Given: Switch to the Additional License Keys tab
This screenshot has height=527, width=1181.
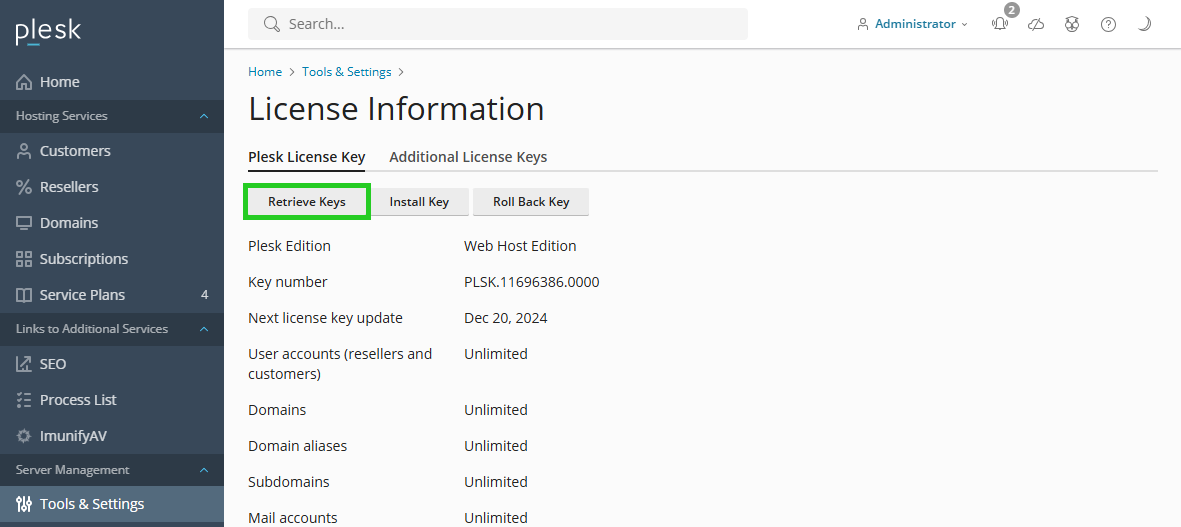Looking at the screenshot, I should point(468,157).
